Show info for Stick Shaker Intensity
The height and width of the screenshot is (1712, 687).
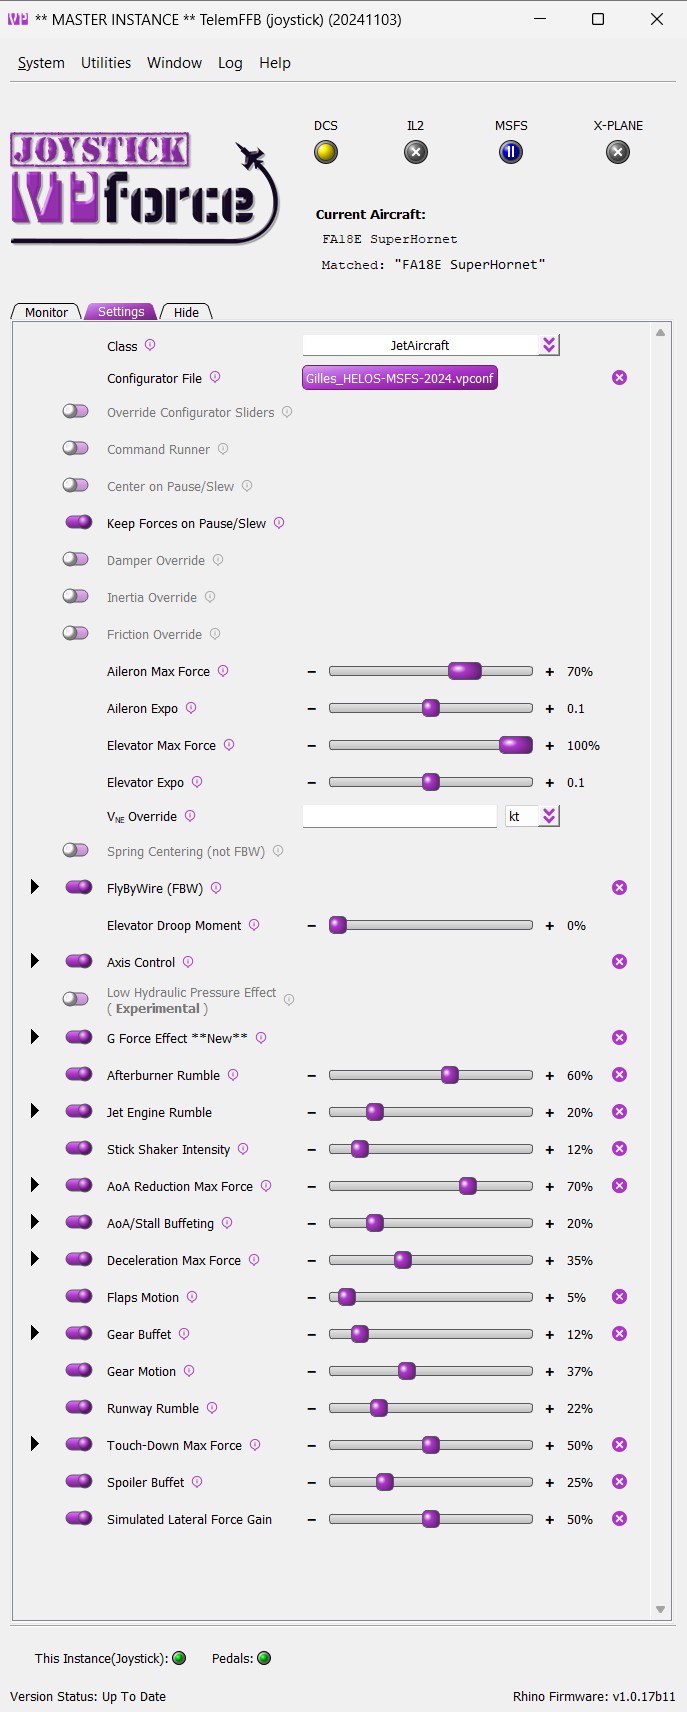tap(243, 1149)
